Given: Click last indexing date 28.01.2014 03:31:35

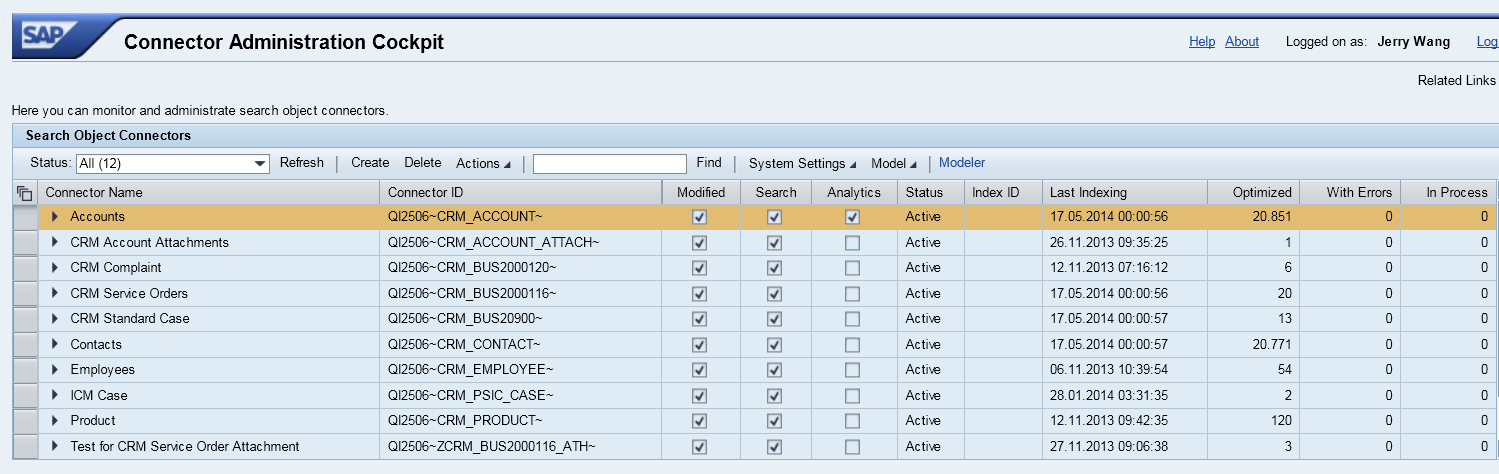Looking at the screenshot, I should (1109, 395).
